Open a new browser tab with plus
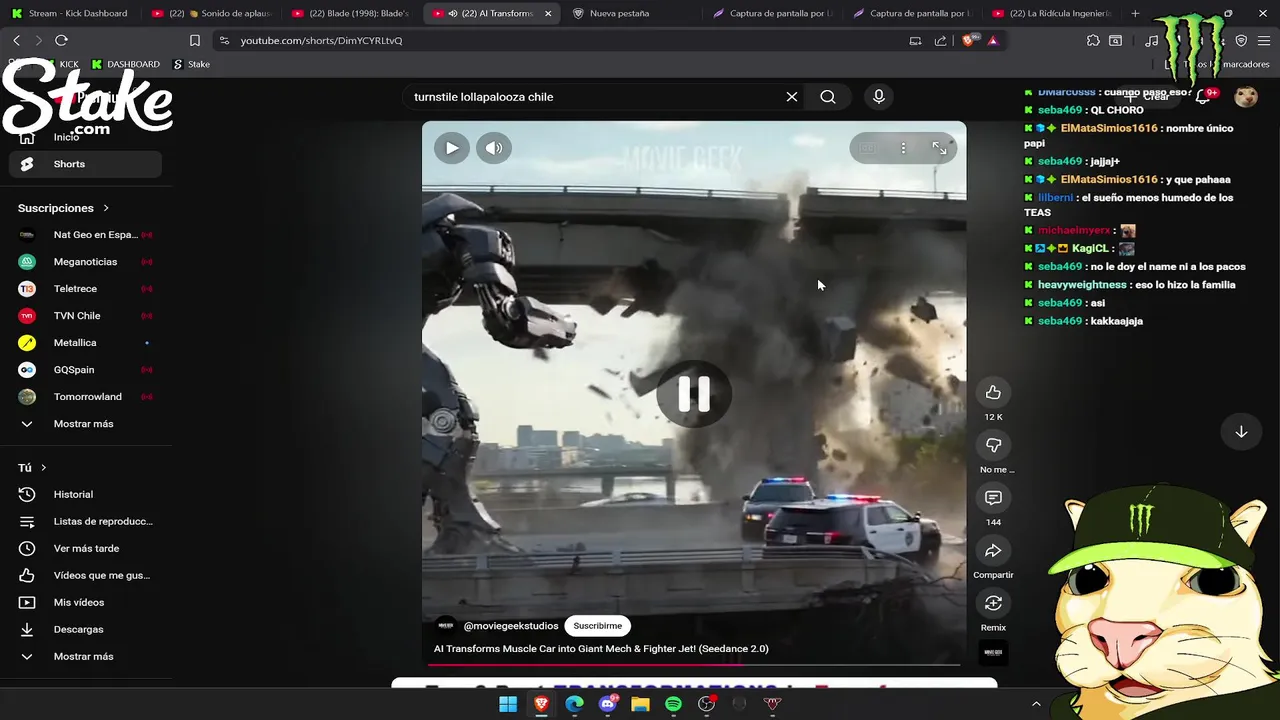 (1135, 13)
